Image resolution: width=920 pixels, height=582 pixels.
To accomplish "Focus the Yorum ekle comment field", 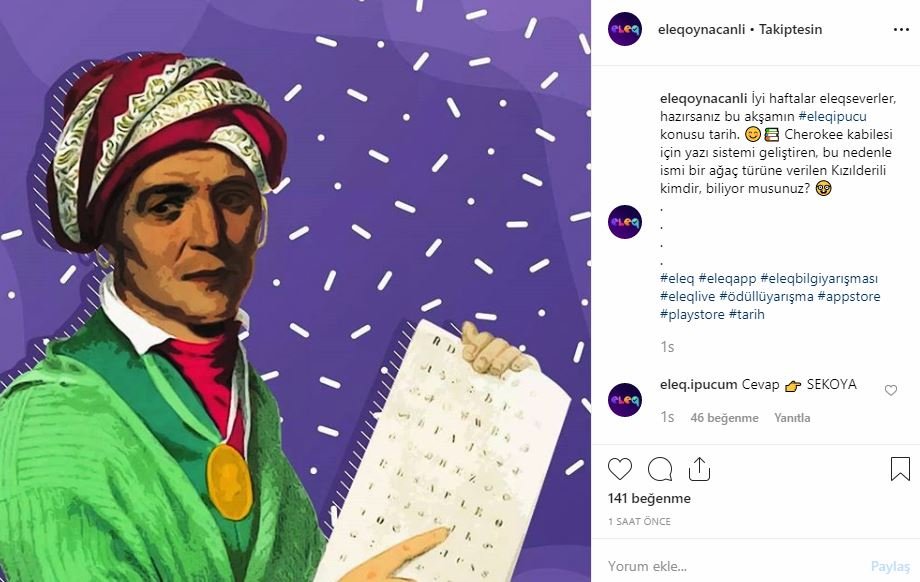I will tap(733, 566).
